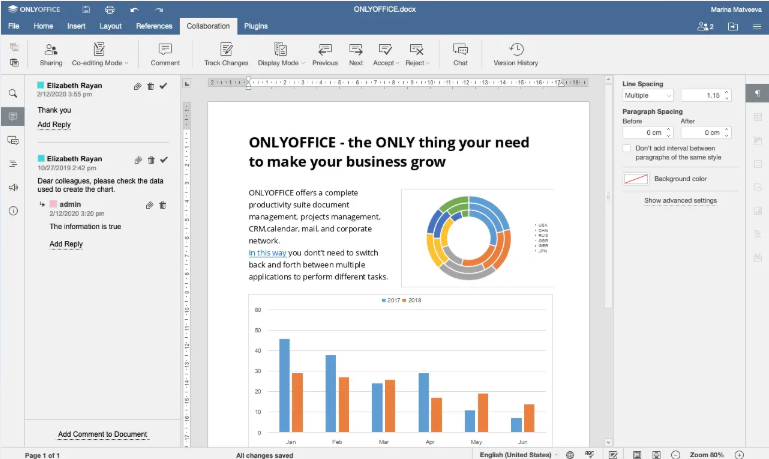Screen dimensions: 769x459
Task: Switch to the Layout tab
Action: [110, 26]
